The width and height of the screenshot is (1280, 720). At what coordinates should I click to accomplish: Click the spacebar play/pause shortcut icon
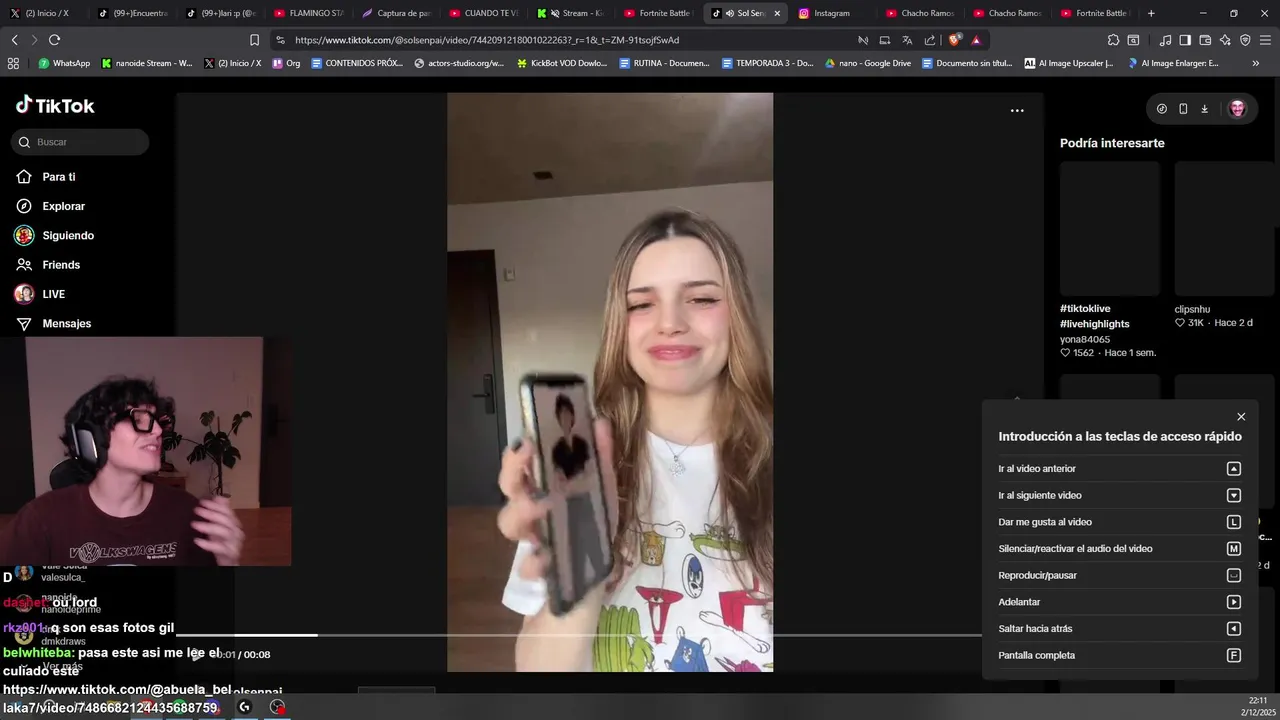1233,575
